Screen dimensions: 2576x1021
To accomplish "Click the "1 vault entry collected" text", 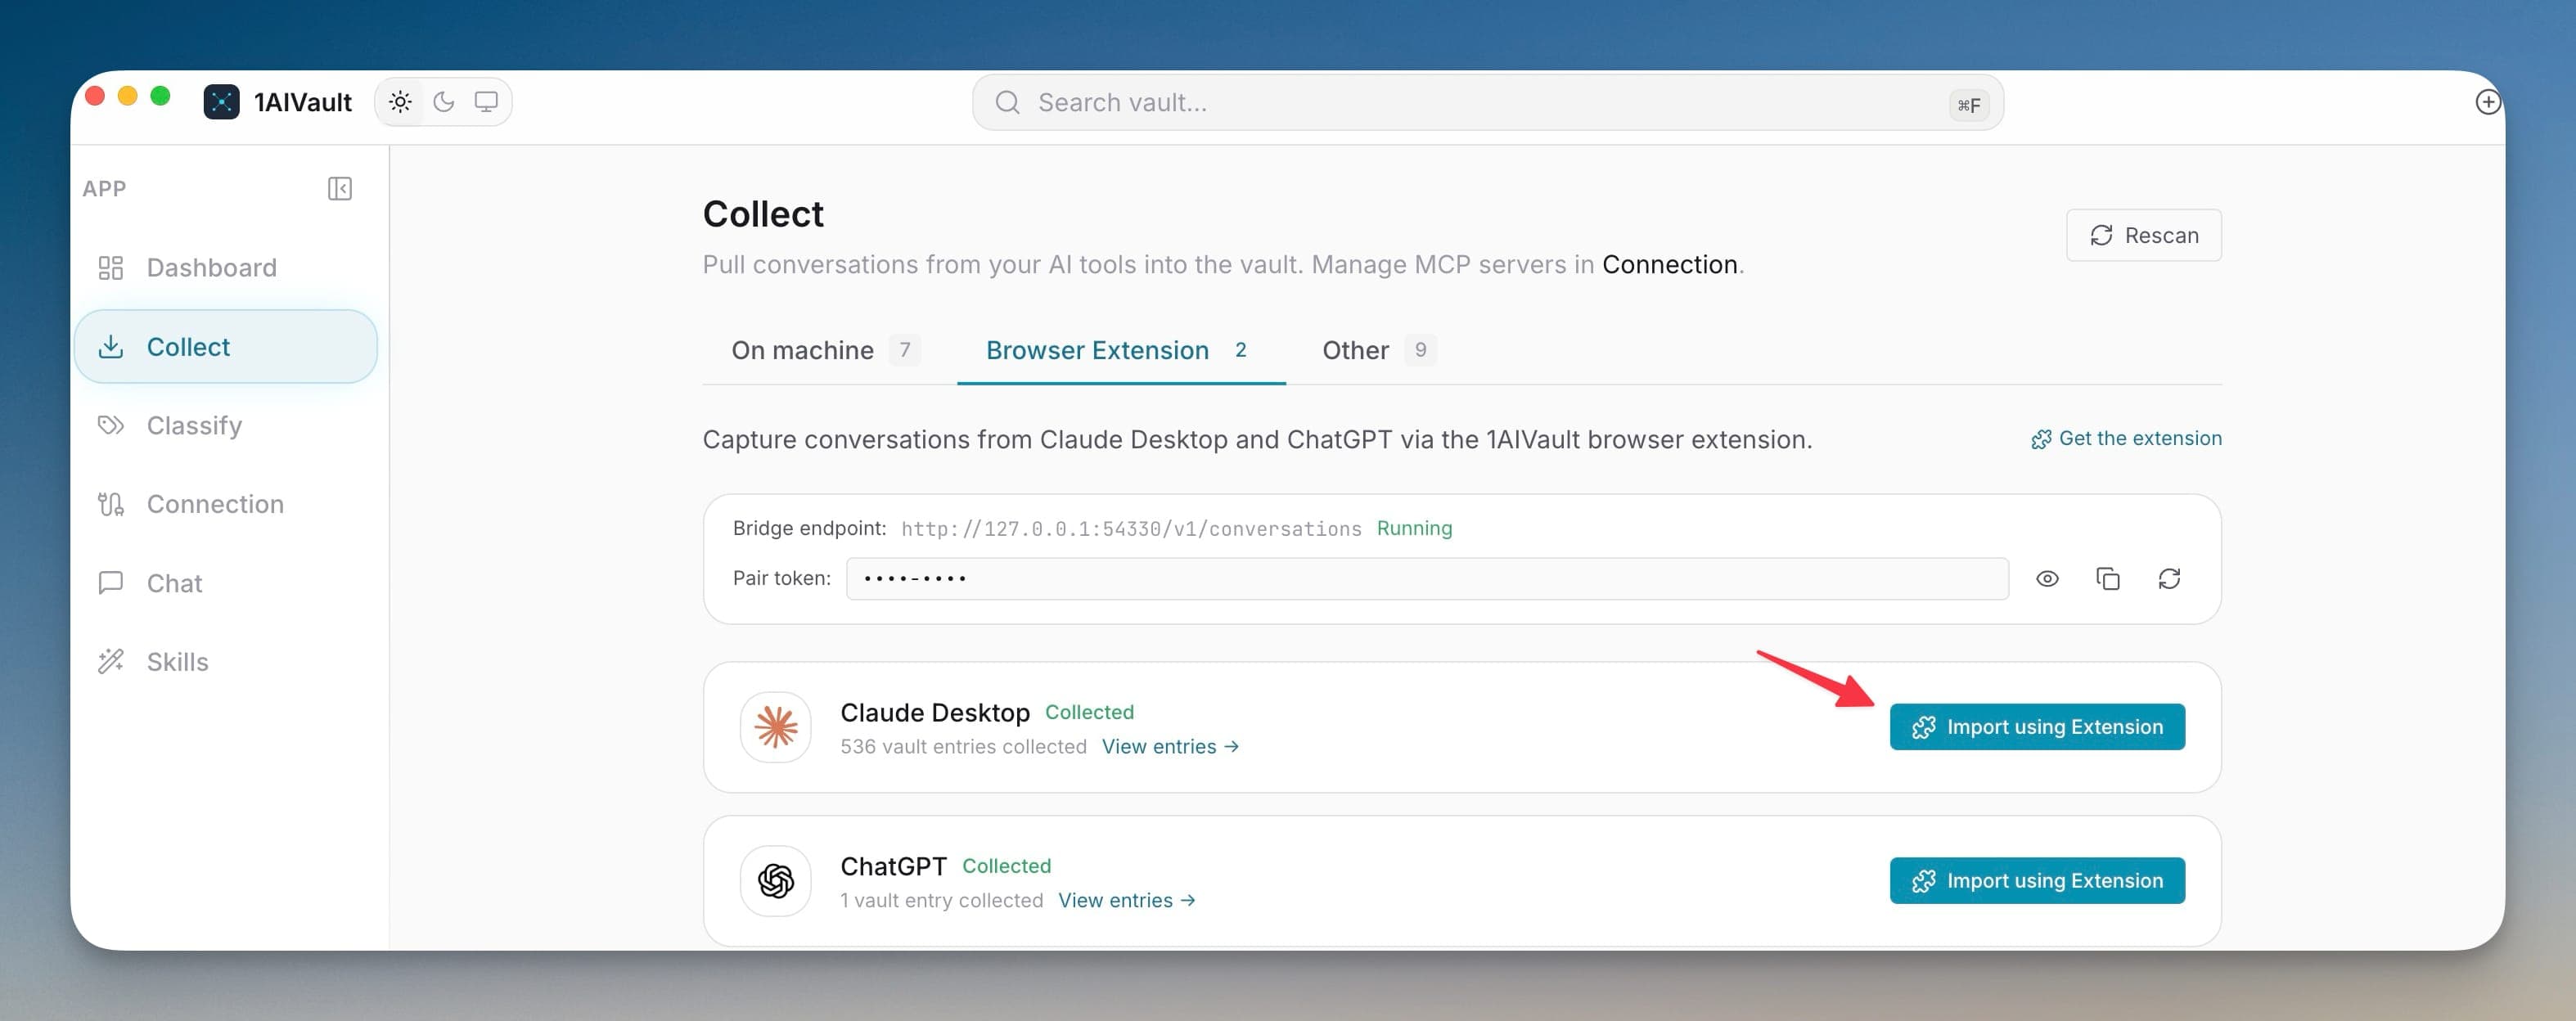I will 941,901.
